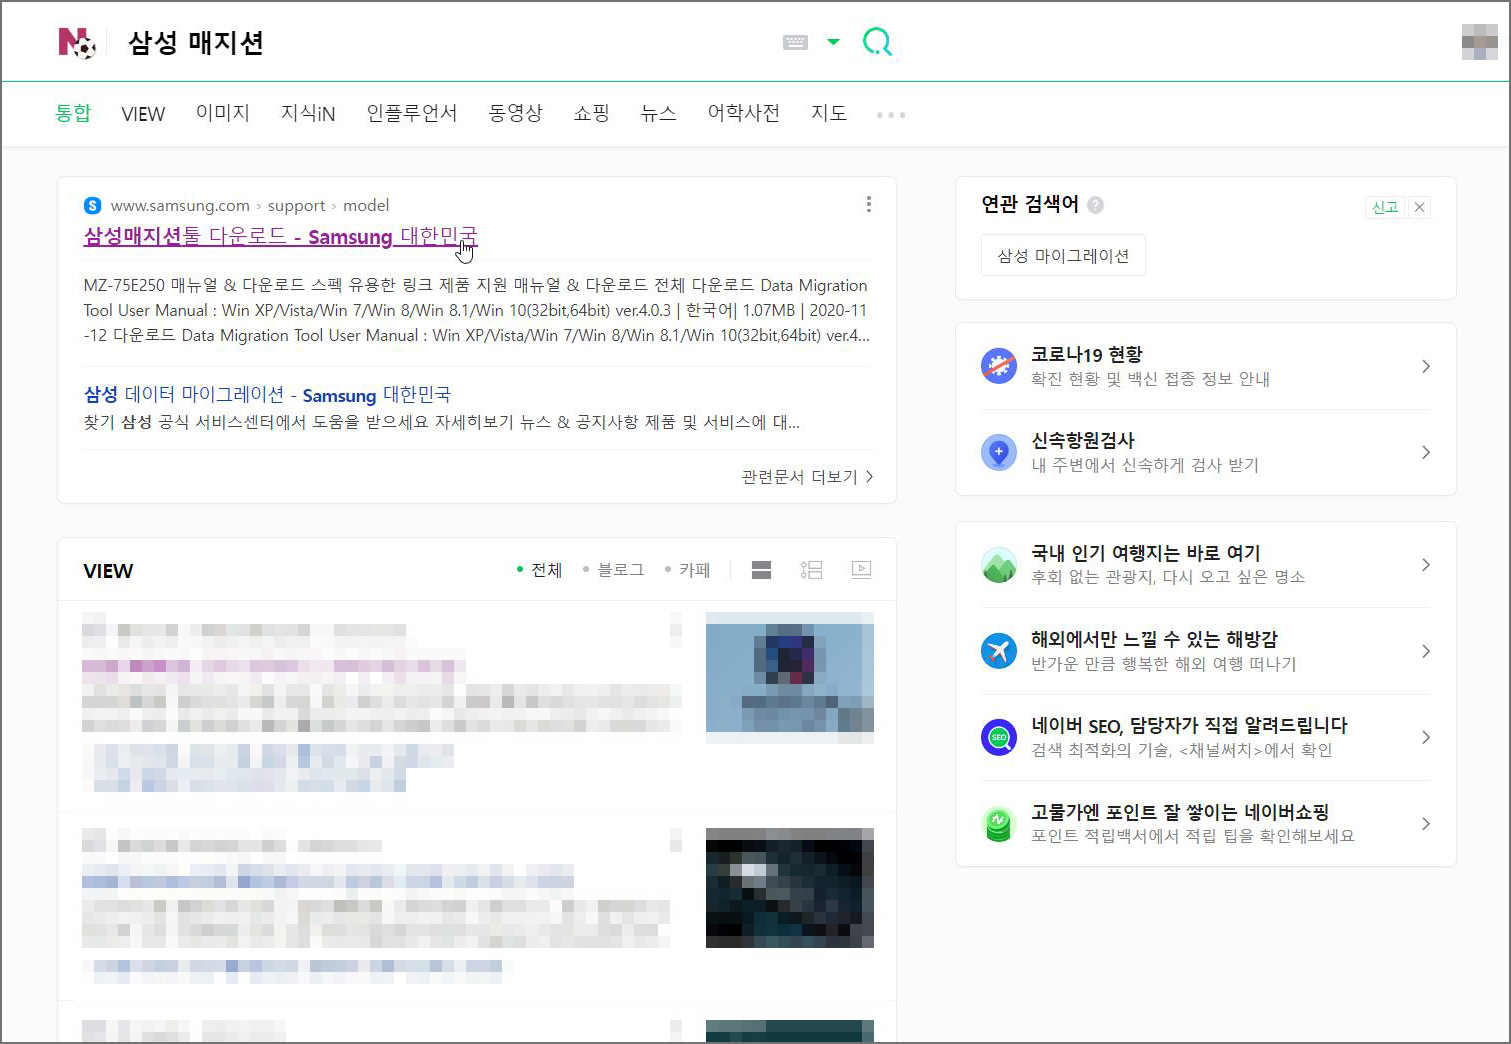
Task: Open the 코로나19 현황 entry
Action: click(1206, 366)
